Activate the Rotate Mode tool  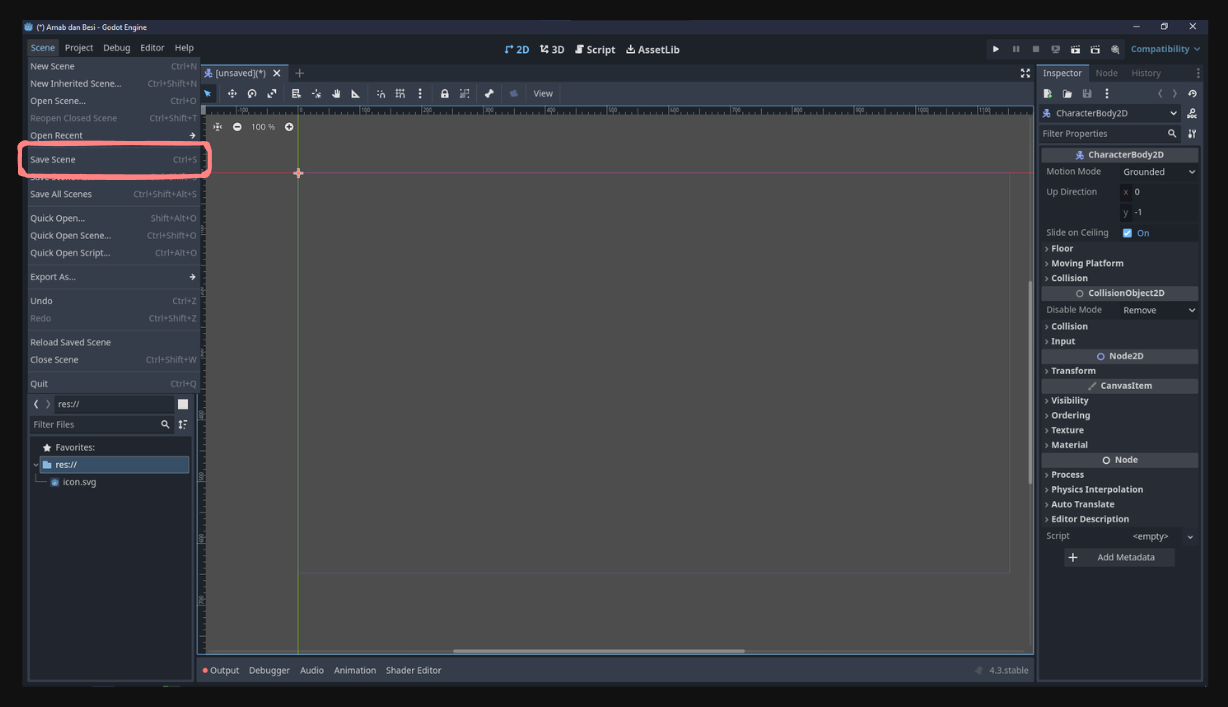click(252, 93)
